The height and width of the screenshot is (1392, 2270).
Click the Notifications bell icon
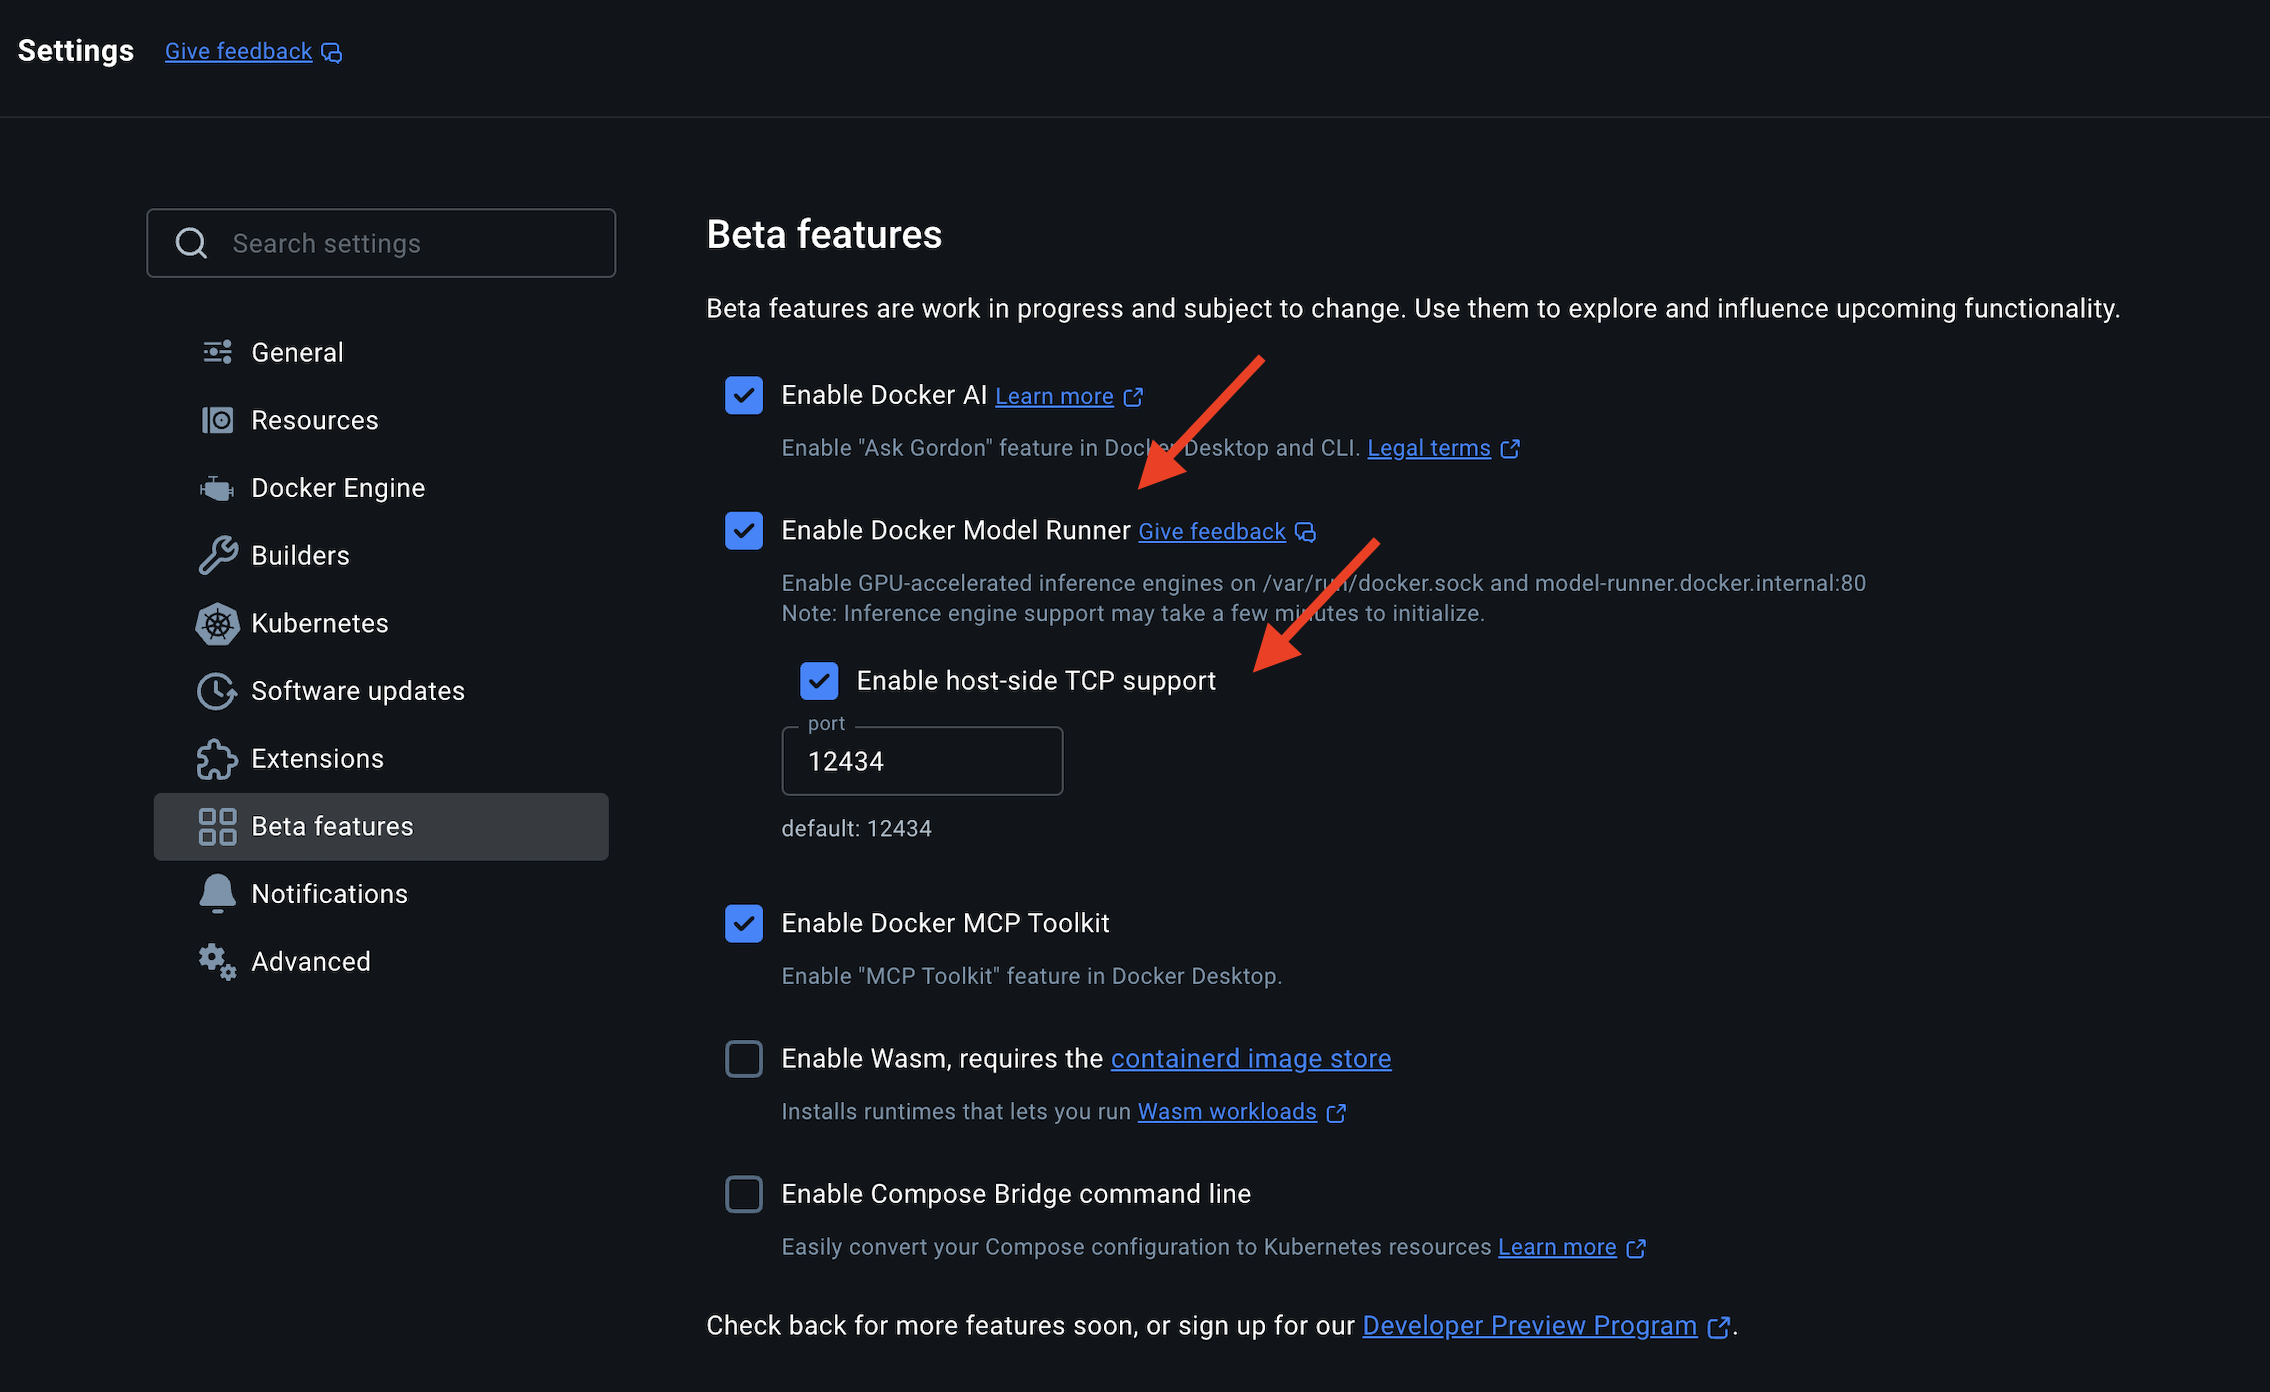tap(217, 893)
